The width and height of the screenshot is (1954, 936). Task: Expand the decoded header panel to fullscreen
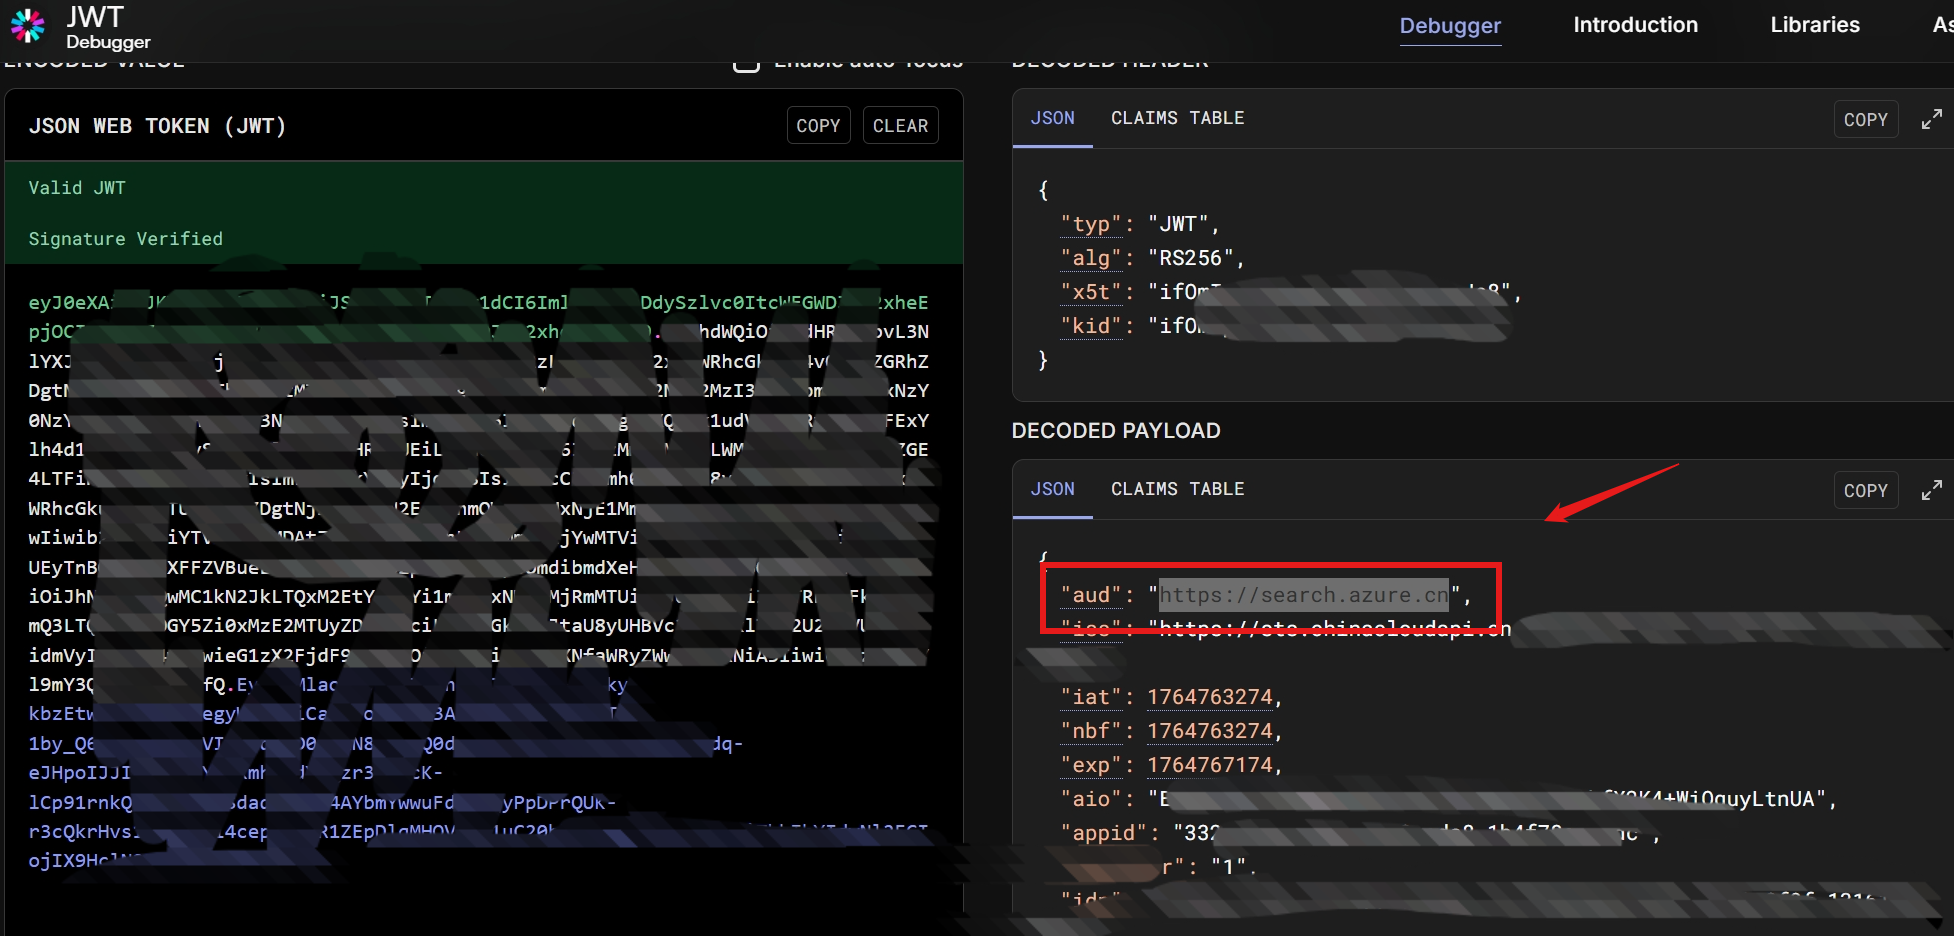click(x=1931, y=119)
